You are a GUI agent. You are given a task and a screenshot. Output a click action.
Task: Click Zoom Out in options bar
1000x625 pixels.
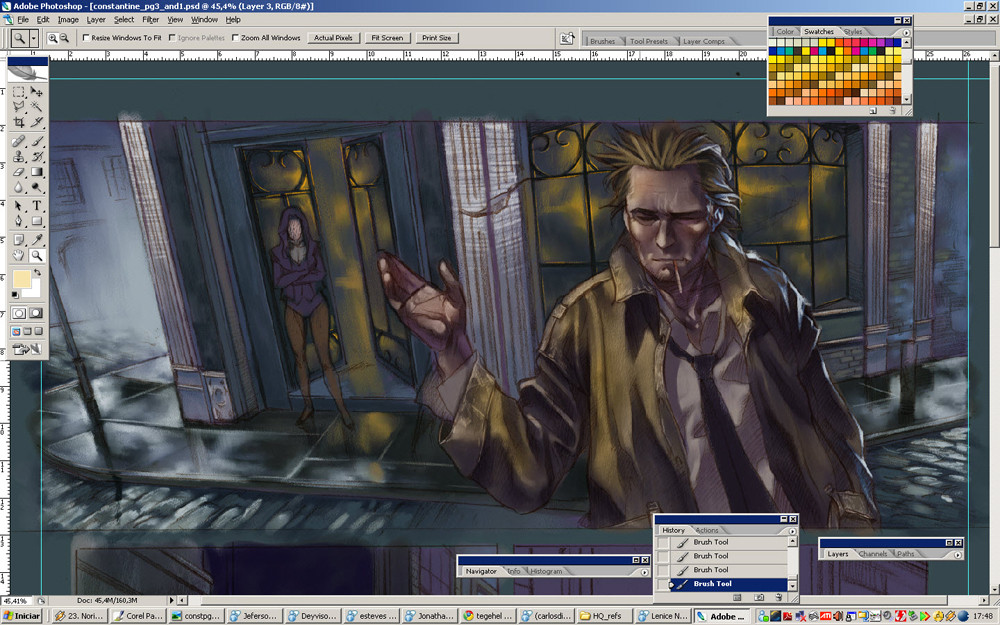coord(64,38)
